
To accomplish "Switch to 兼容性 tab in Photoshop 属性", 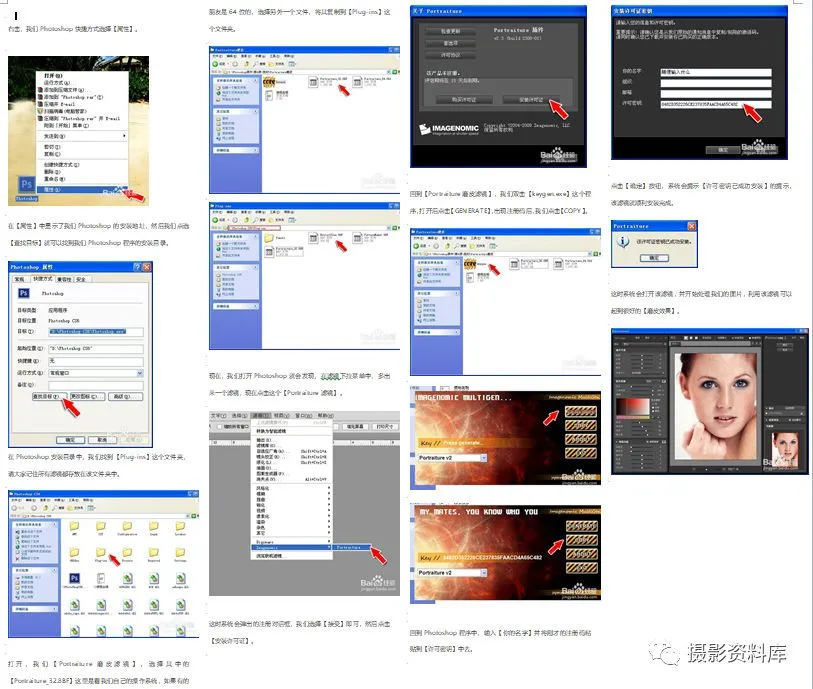I will pyautogui.click(x=64, y=279).
